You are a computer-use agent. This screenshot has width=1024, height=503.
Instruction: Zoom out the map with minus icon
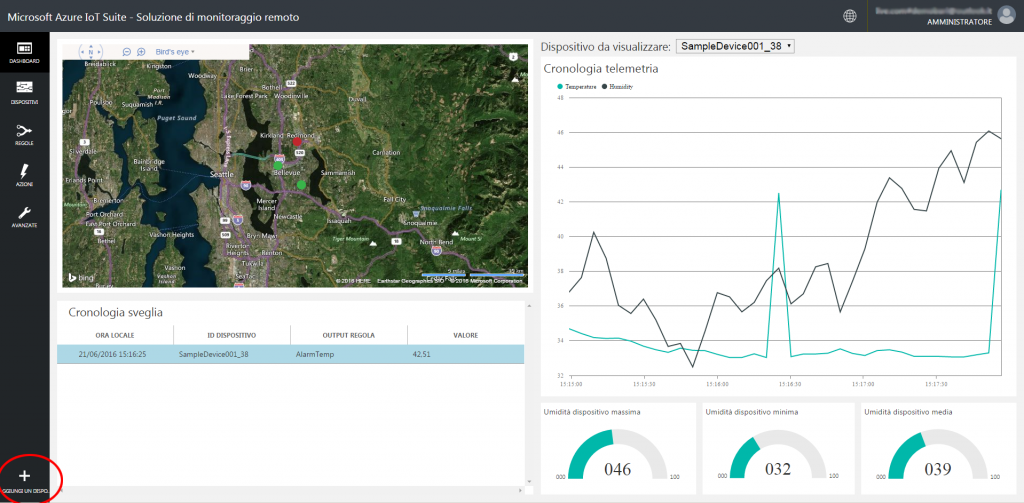click(127, 52)
